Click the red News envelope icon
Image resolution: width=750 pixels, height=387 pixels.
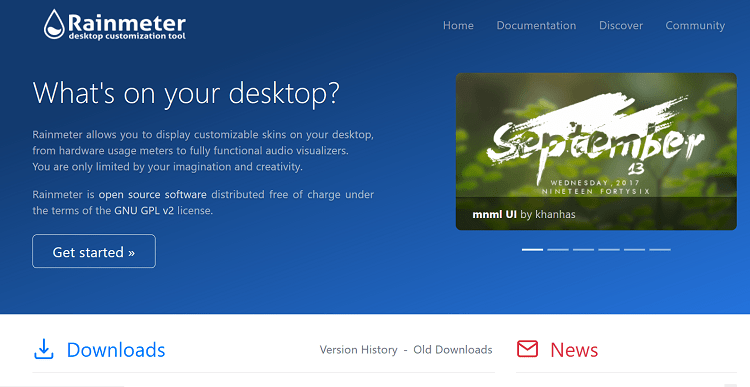pyautogui.click(x=527, y=349)
